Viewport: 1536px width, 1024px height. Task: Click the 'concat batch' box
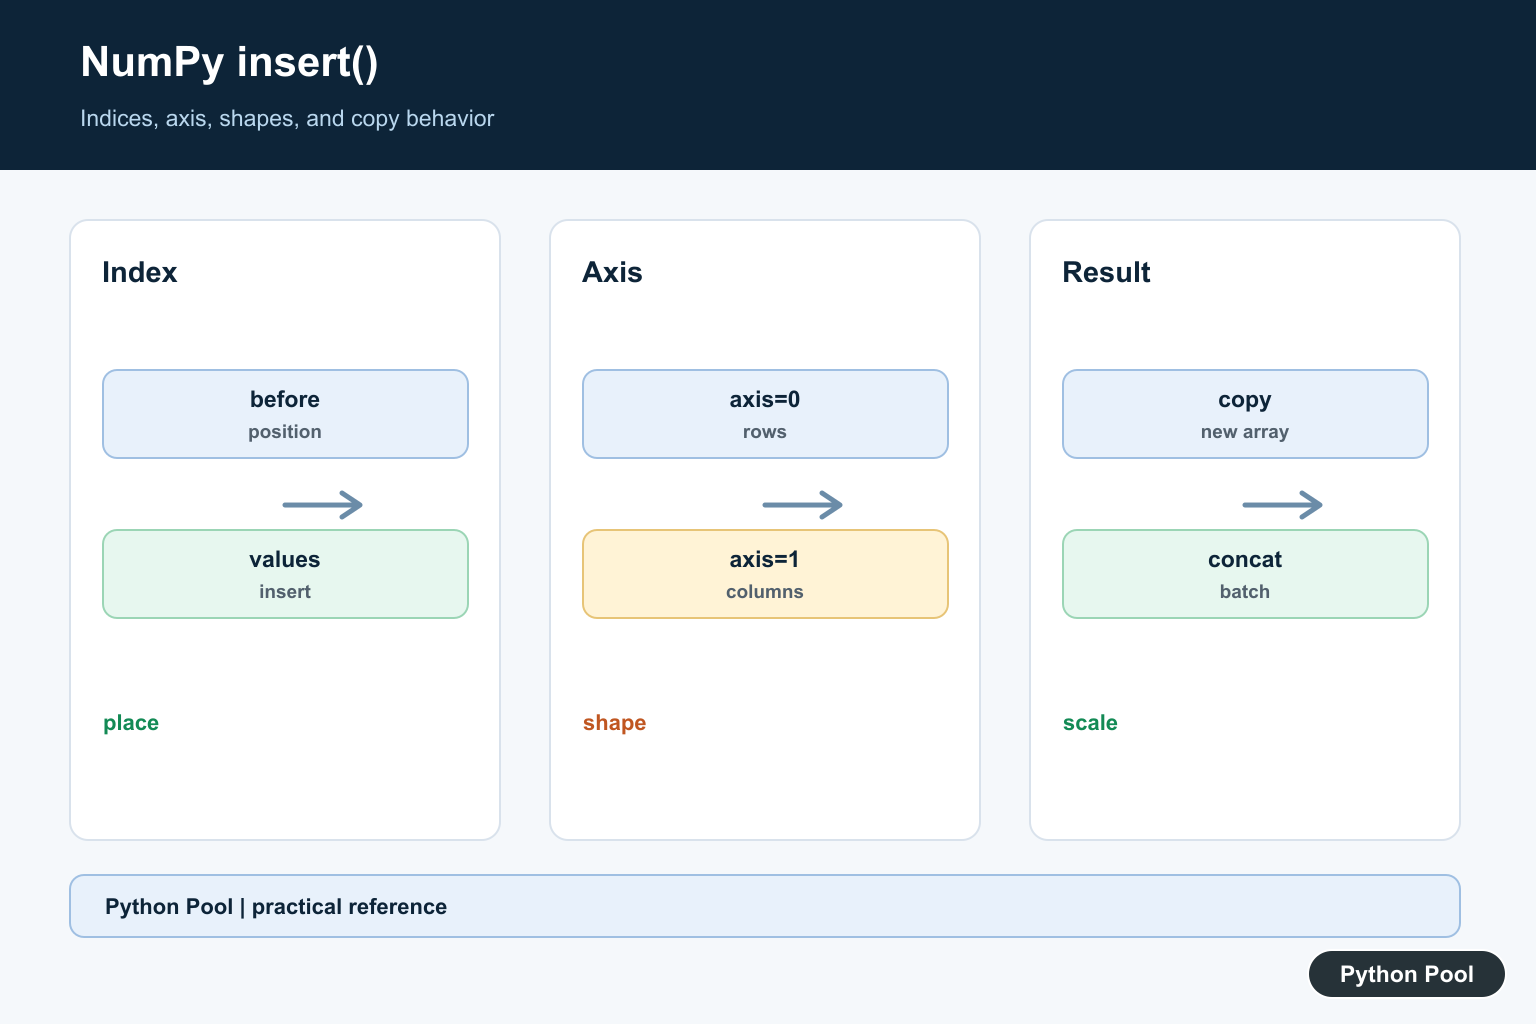tap(1245, 574)
